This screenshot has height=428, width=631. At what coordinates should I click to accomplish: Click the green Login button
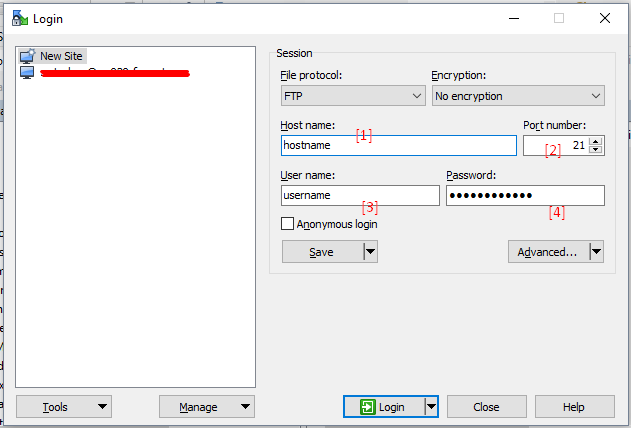pyautogui.click(x=384, y=407)
